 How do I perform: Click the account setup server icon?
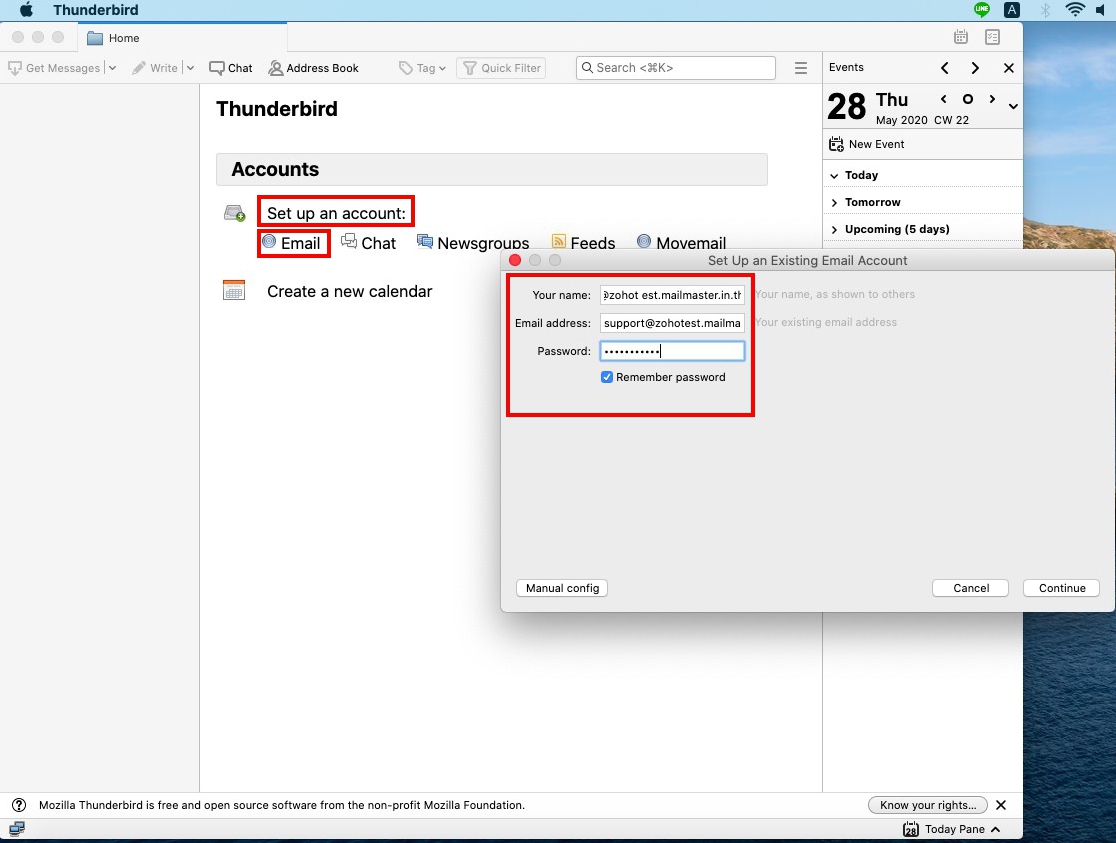pos(235,213)
